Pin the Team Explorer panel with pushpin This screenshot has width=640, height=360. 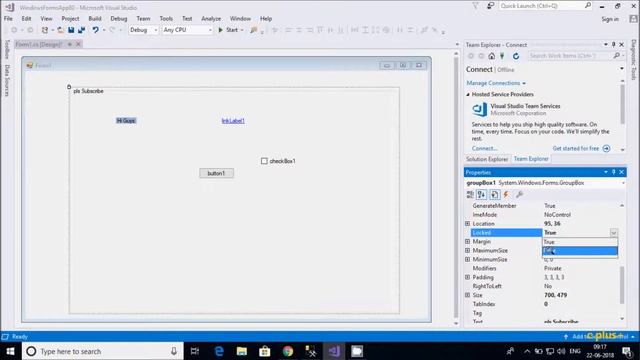coord(613,44)
